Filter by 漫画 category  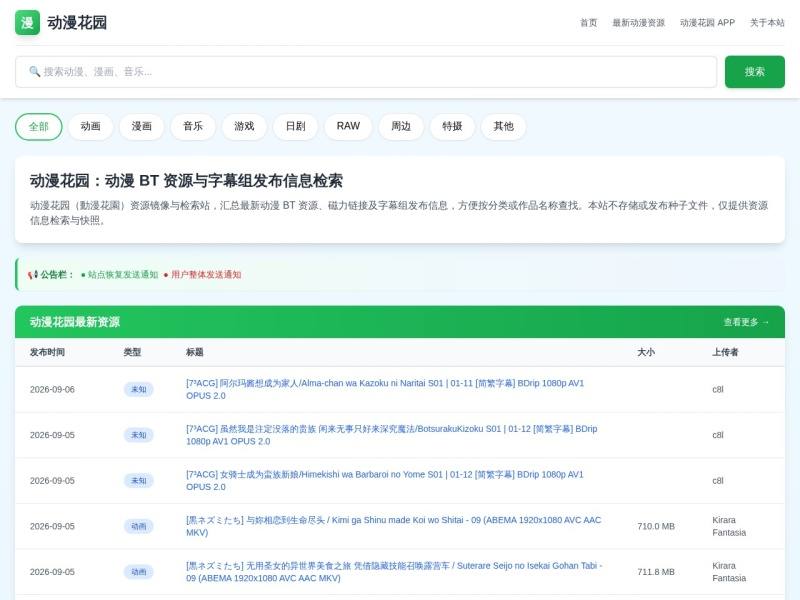coord(142,127)
